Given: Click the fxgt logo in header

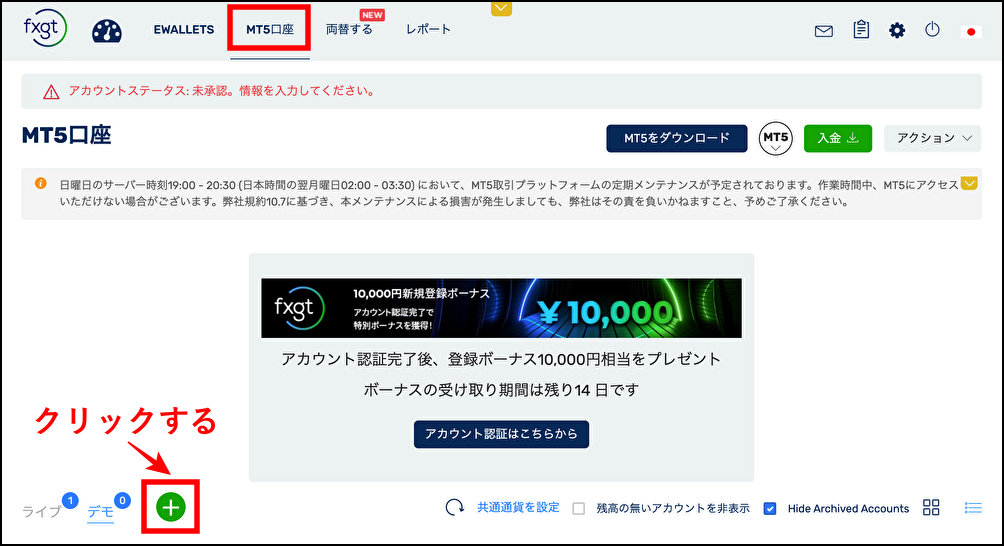Looking at the screenshot, I should coord(45,28).
